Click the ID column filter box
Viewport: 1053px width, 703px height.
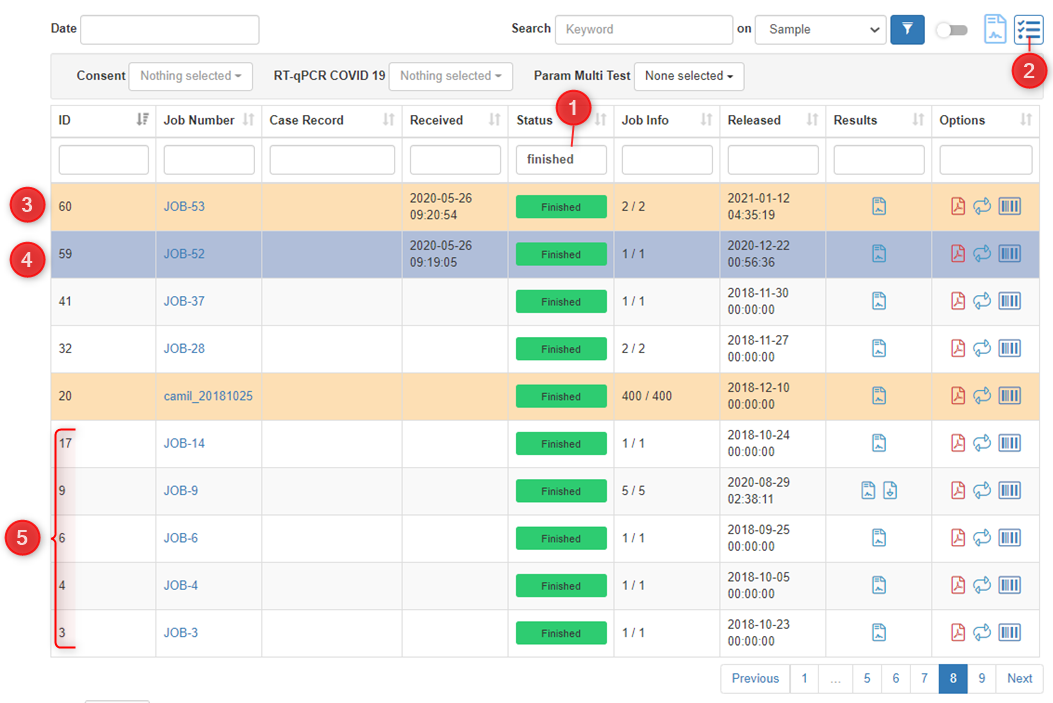[x=103, y=160]
